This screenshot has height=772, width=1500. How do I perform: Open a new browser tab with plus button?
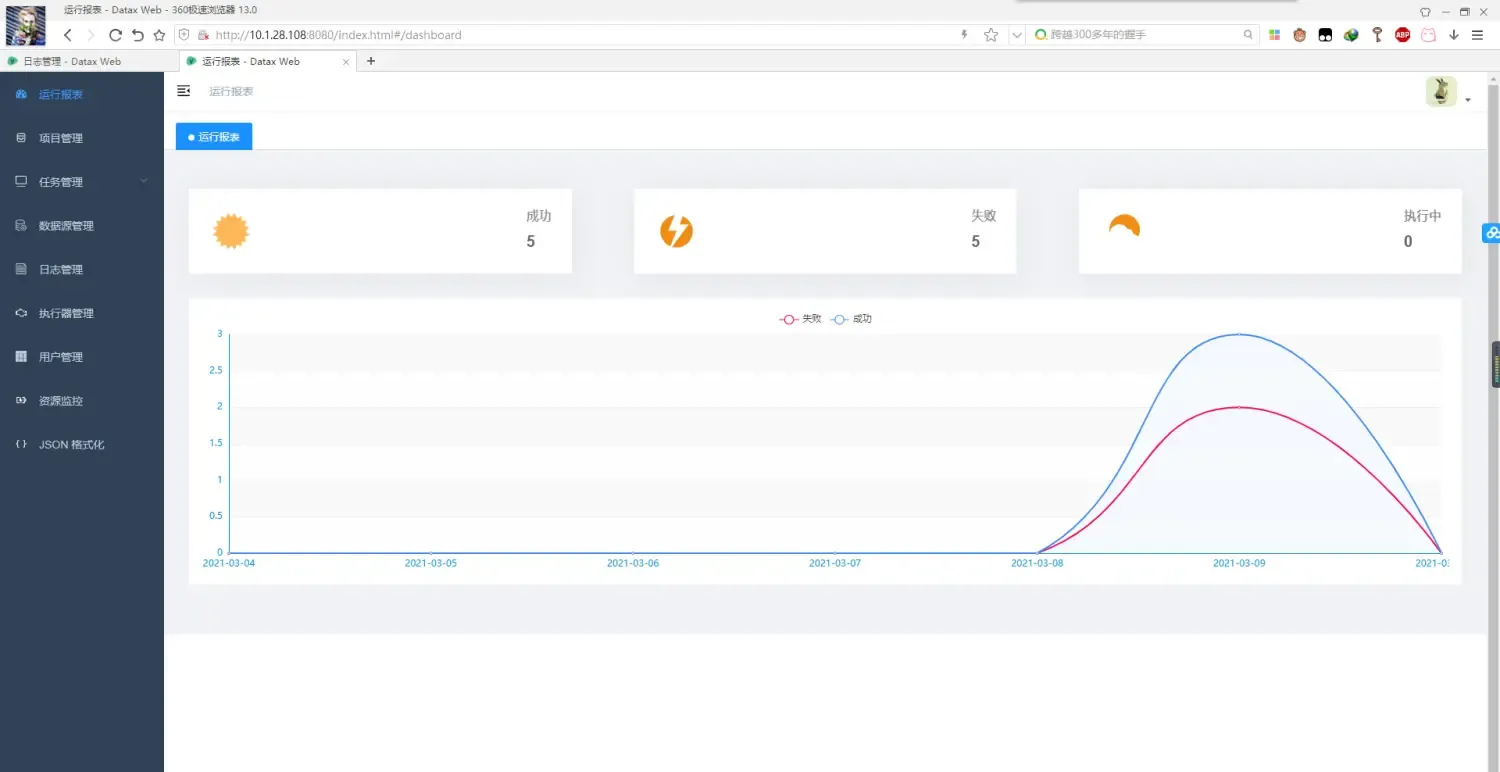tap(370, 60)
